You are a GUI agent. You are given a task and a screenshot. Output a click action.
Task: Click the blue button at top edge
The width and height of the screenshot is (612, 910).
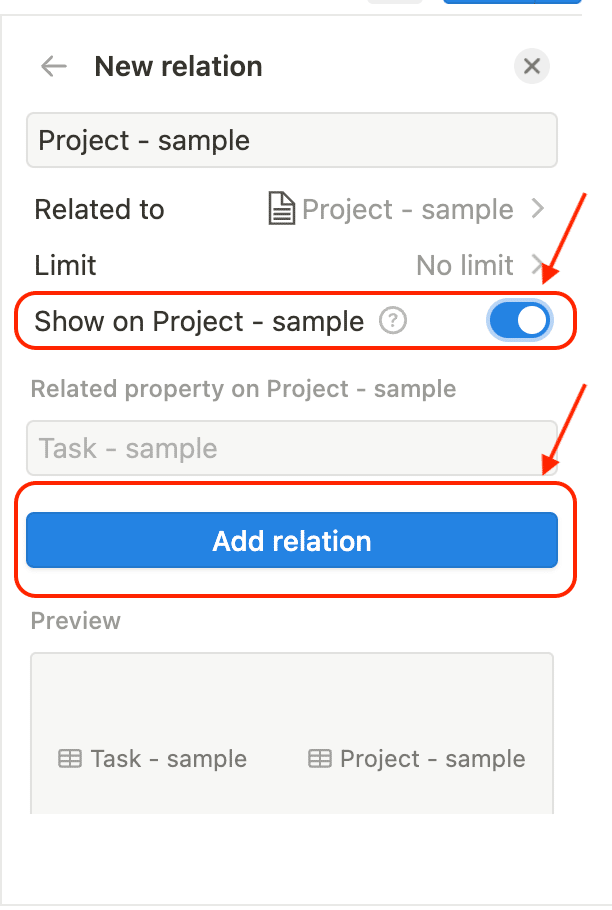[x=512, y=2]
